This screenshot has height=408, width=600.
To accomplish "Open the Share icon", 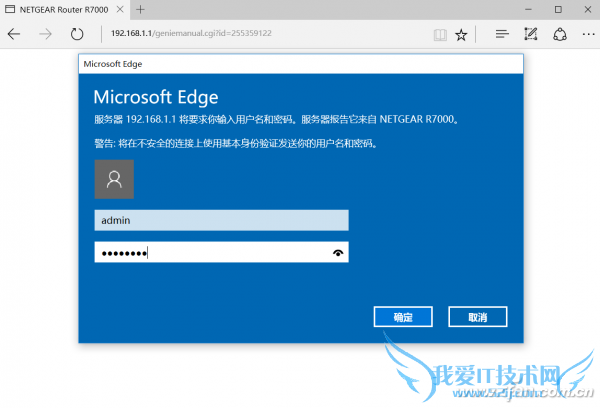I will 560,34.
